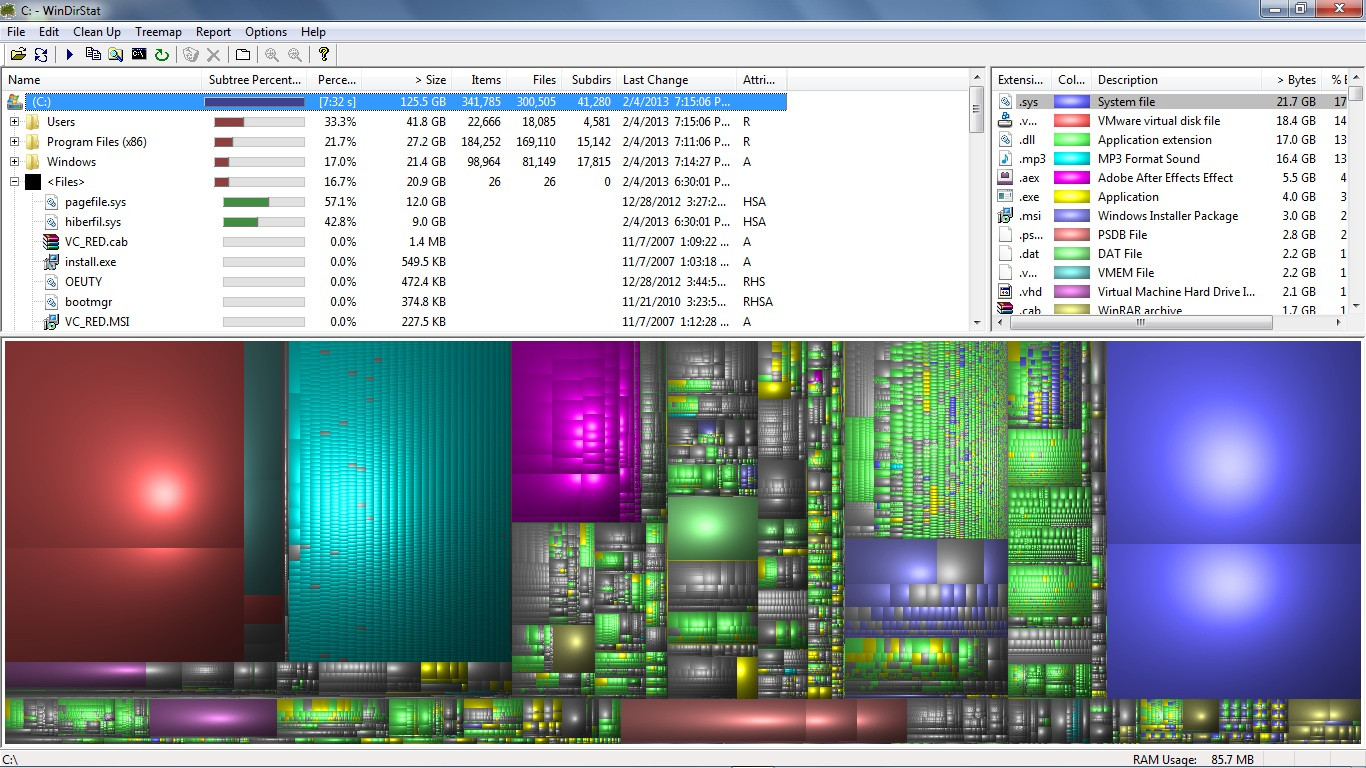The height and width of the screenshot is (768, 1366).
Task: Open the Options menu
Action: 266,32
